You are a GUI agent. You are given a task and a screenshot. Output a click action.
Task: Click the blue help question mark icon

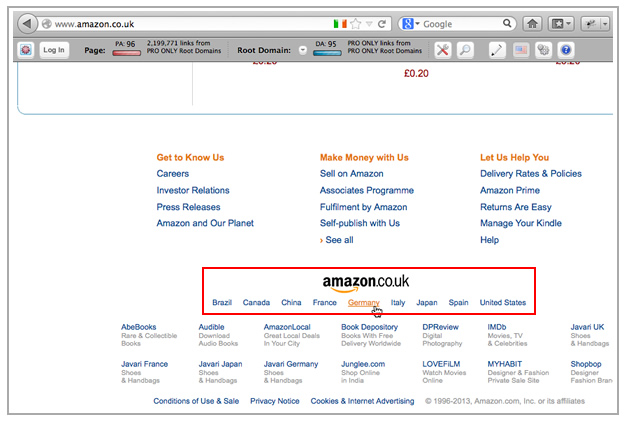[x=566, y=49]
